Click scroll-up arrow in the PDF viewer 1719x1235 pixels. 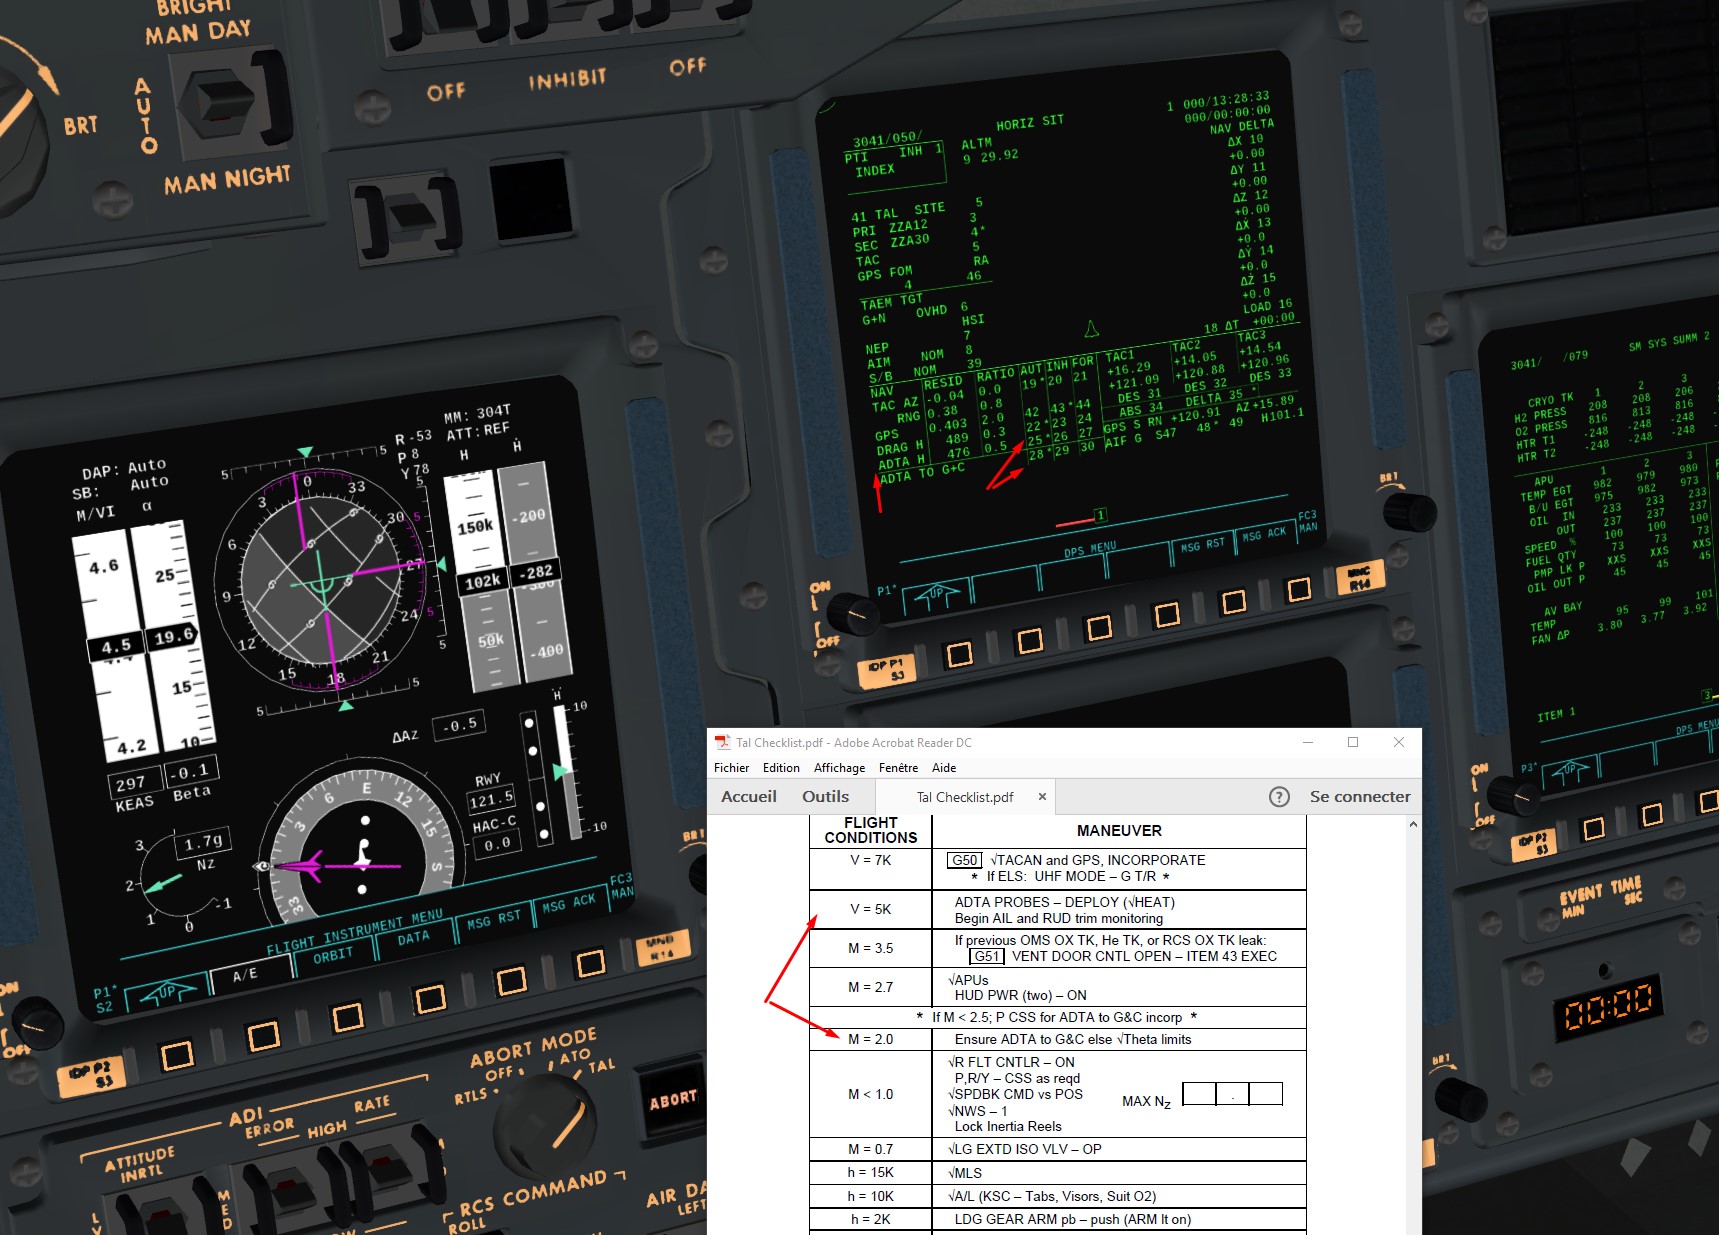pyautogui.click(x=1413, y=825)
